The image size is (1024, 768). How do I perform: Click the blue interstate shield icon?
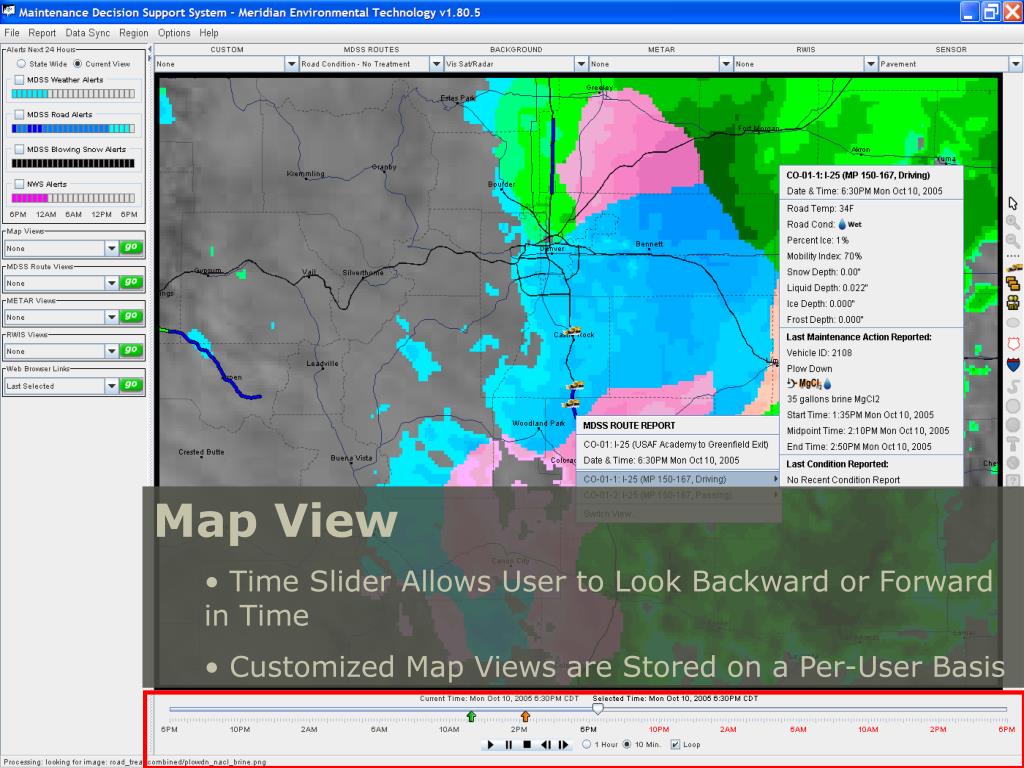click(x=1014, y=364)
